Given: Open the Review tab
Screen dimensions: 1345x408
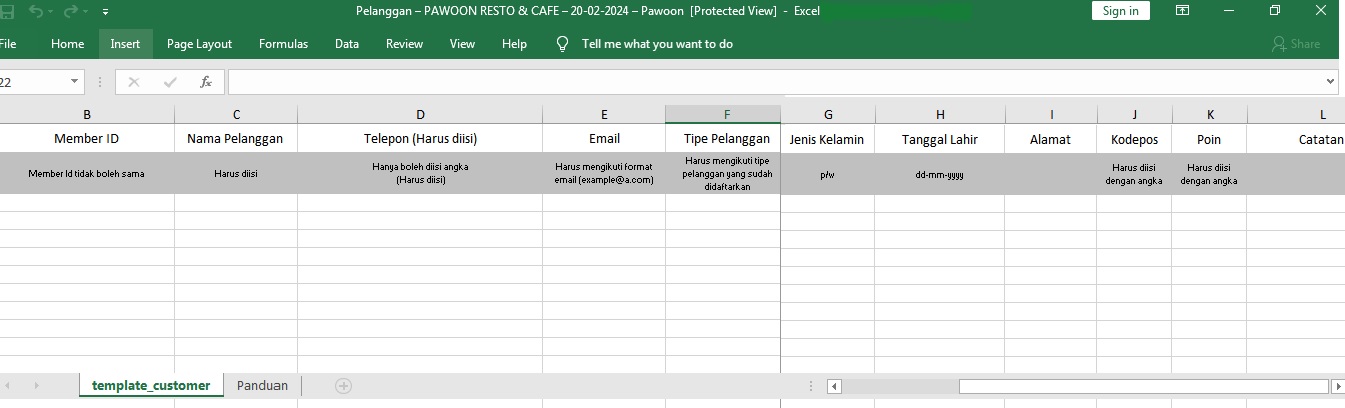Looking at the screenshot, I should click(404, 44).
